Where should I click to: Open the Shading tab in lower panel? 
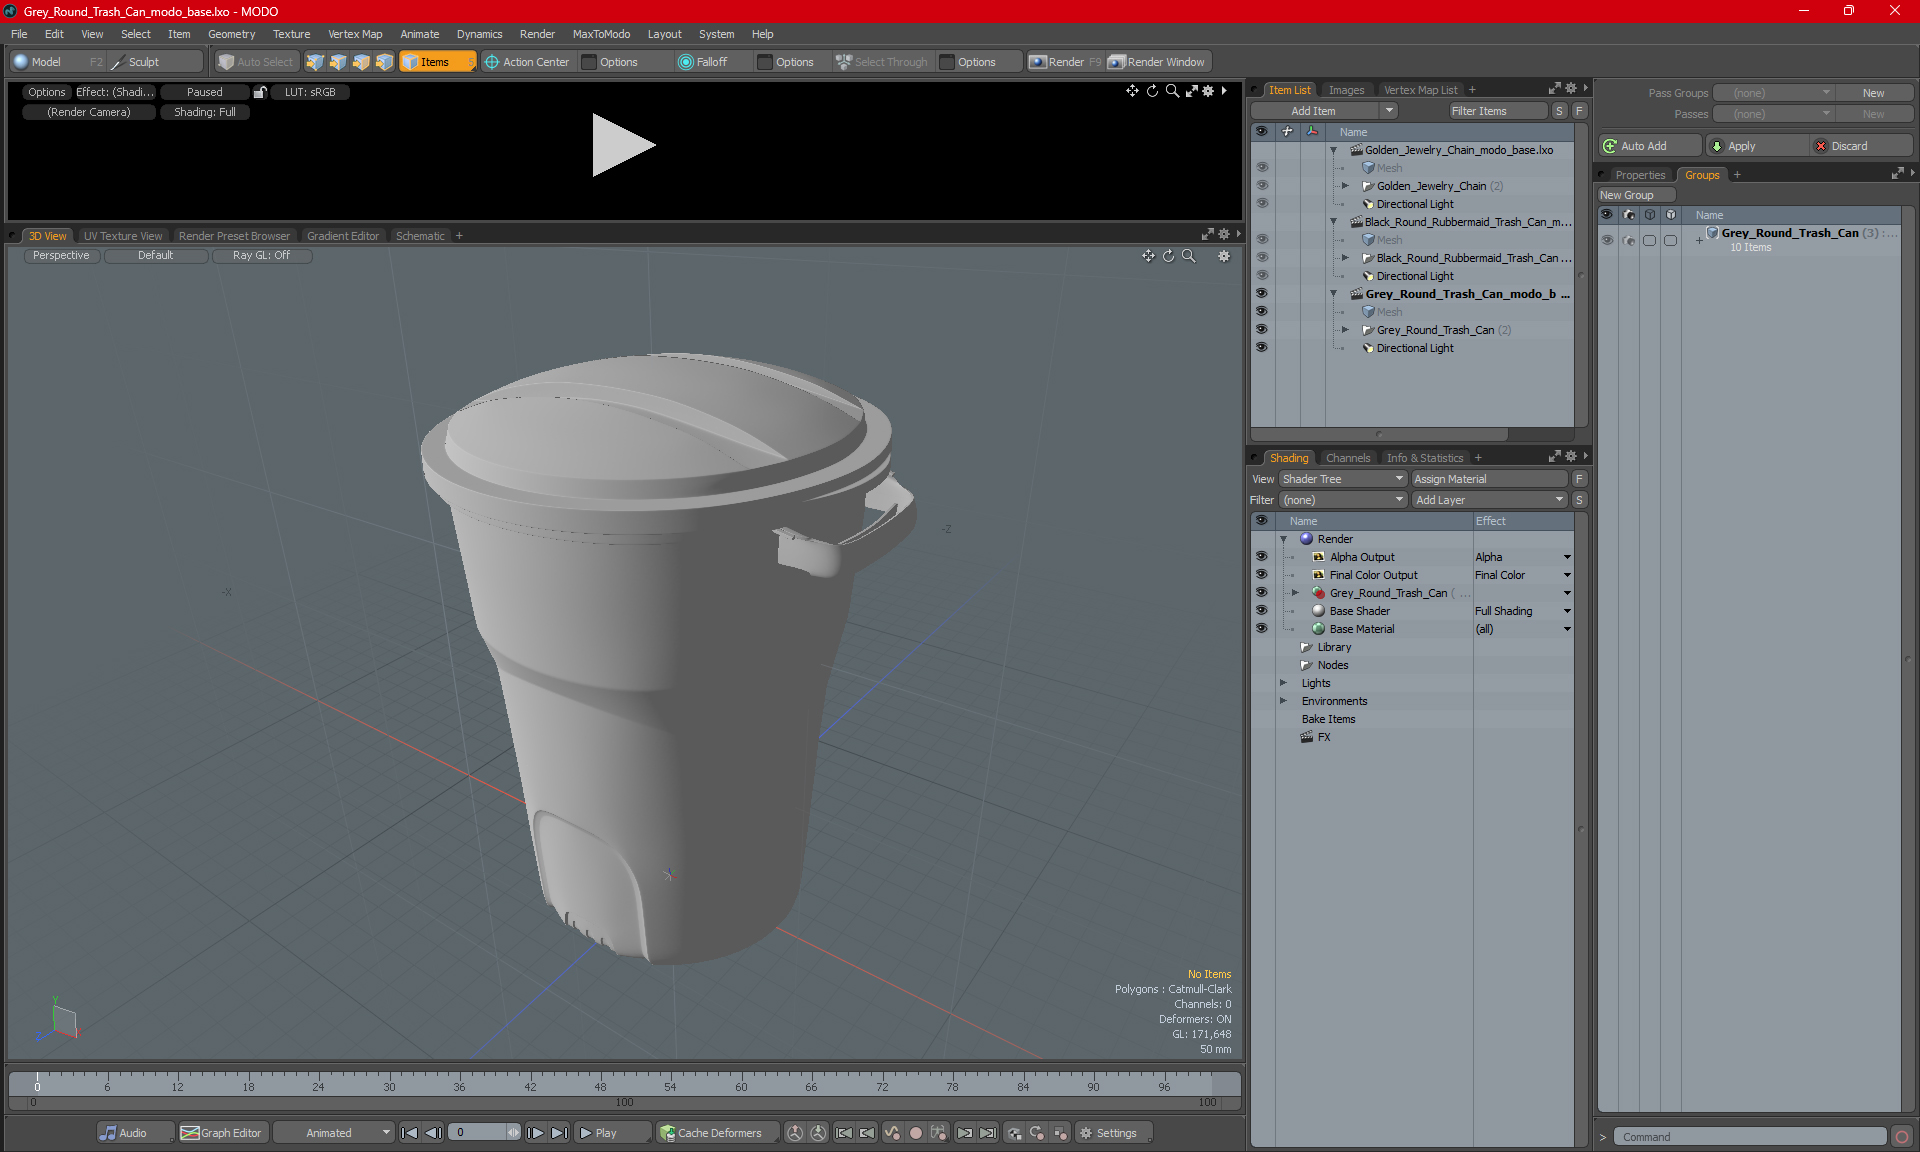[1288, 457]
